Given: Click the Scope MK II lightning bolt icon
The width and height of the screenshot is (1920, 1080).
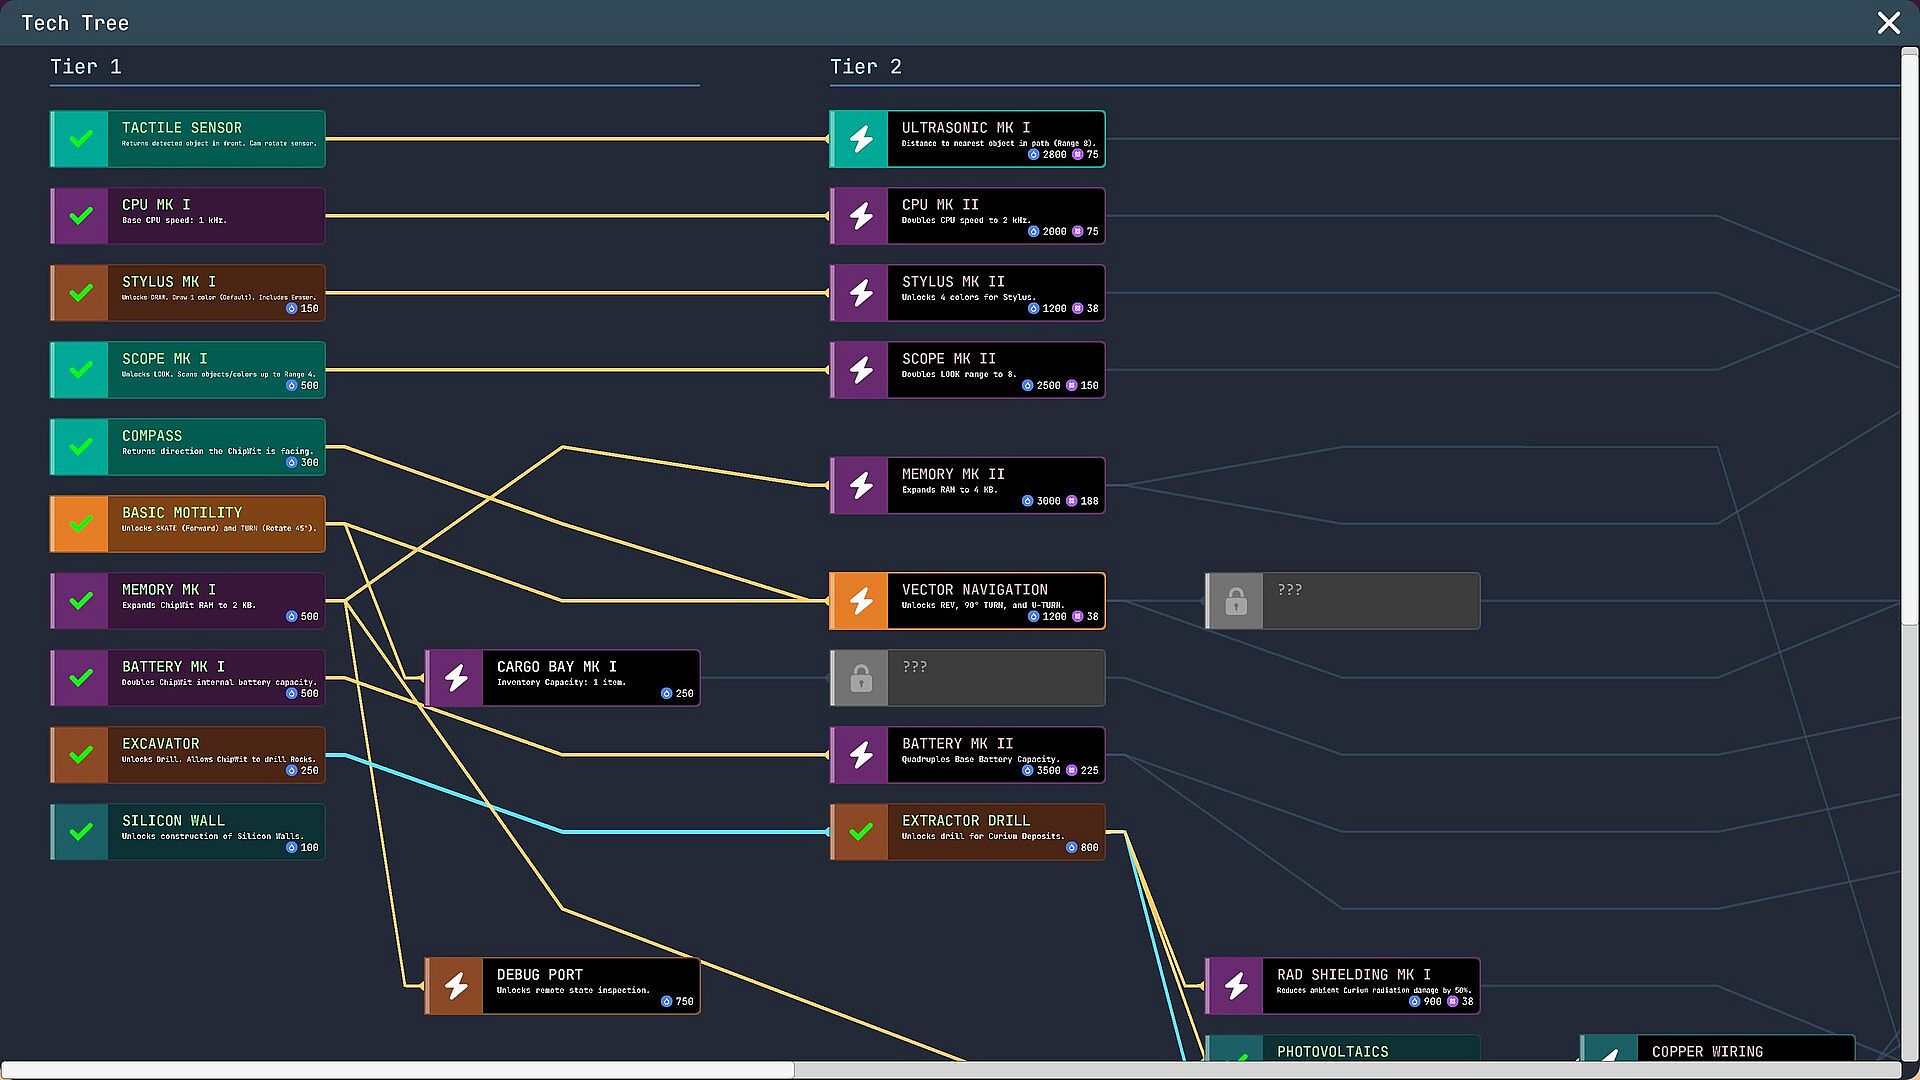Looking at the screenshot, I should click(861, 370).
